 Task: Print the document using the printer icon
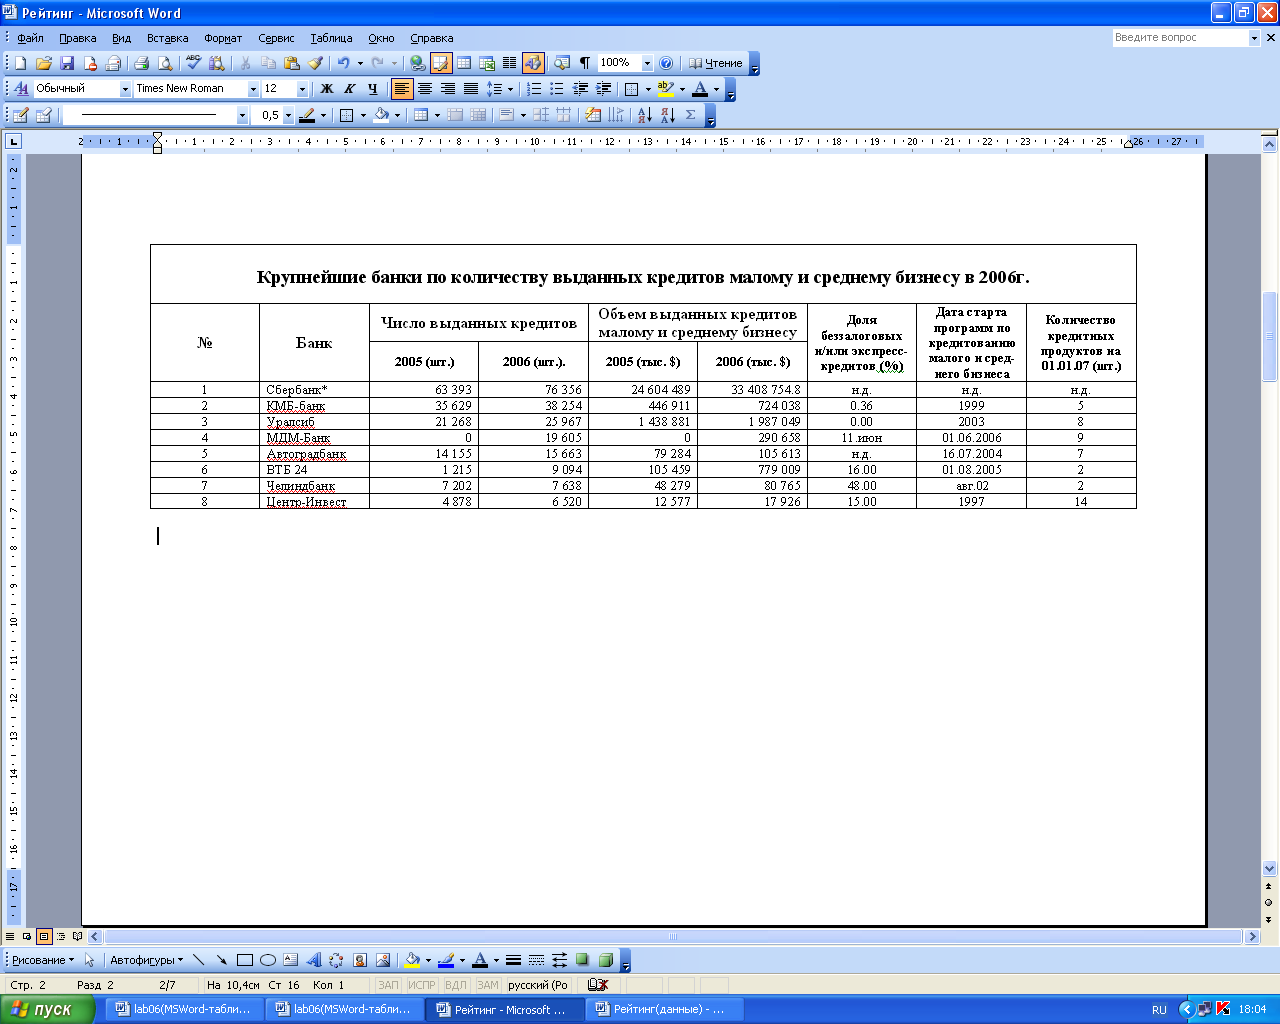pos(141,63)
